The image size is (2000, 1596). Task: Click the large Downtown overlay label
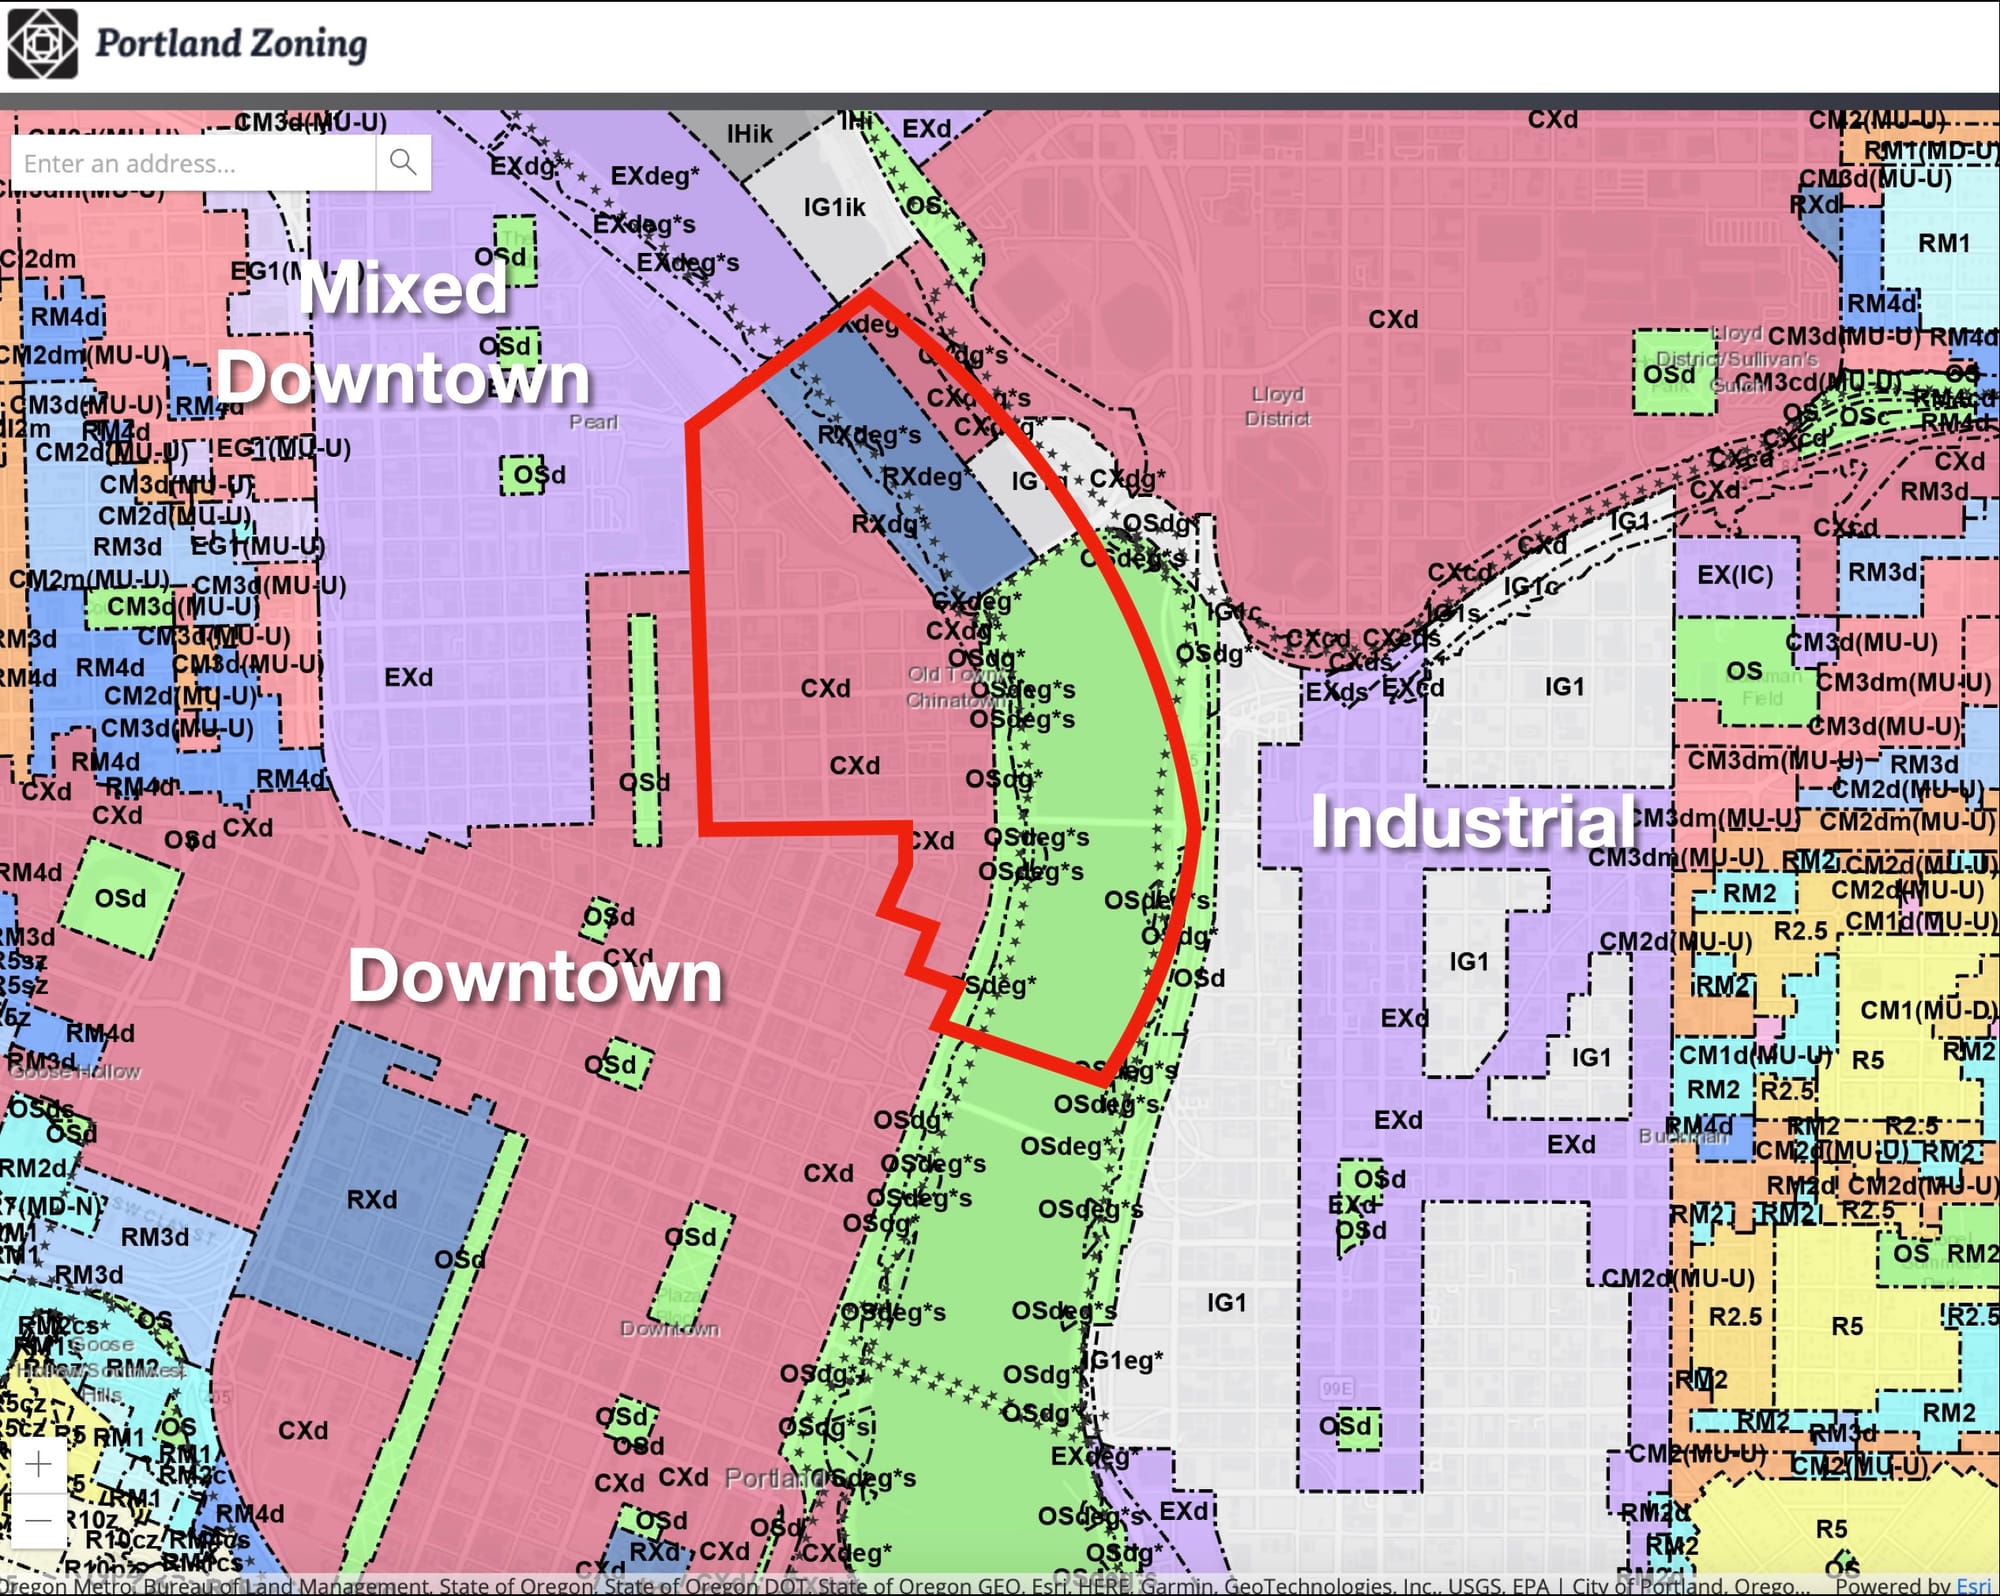[x=535, y=976]
